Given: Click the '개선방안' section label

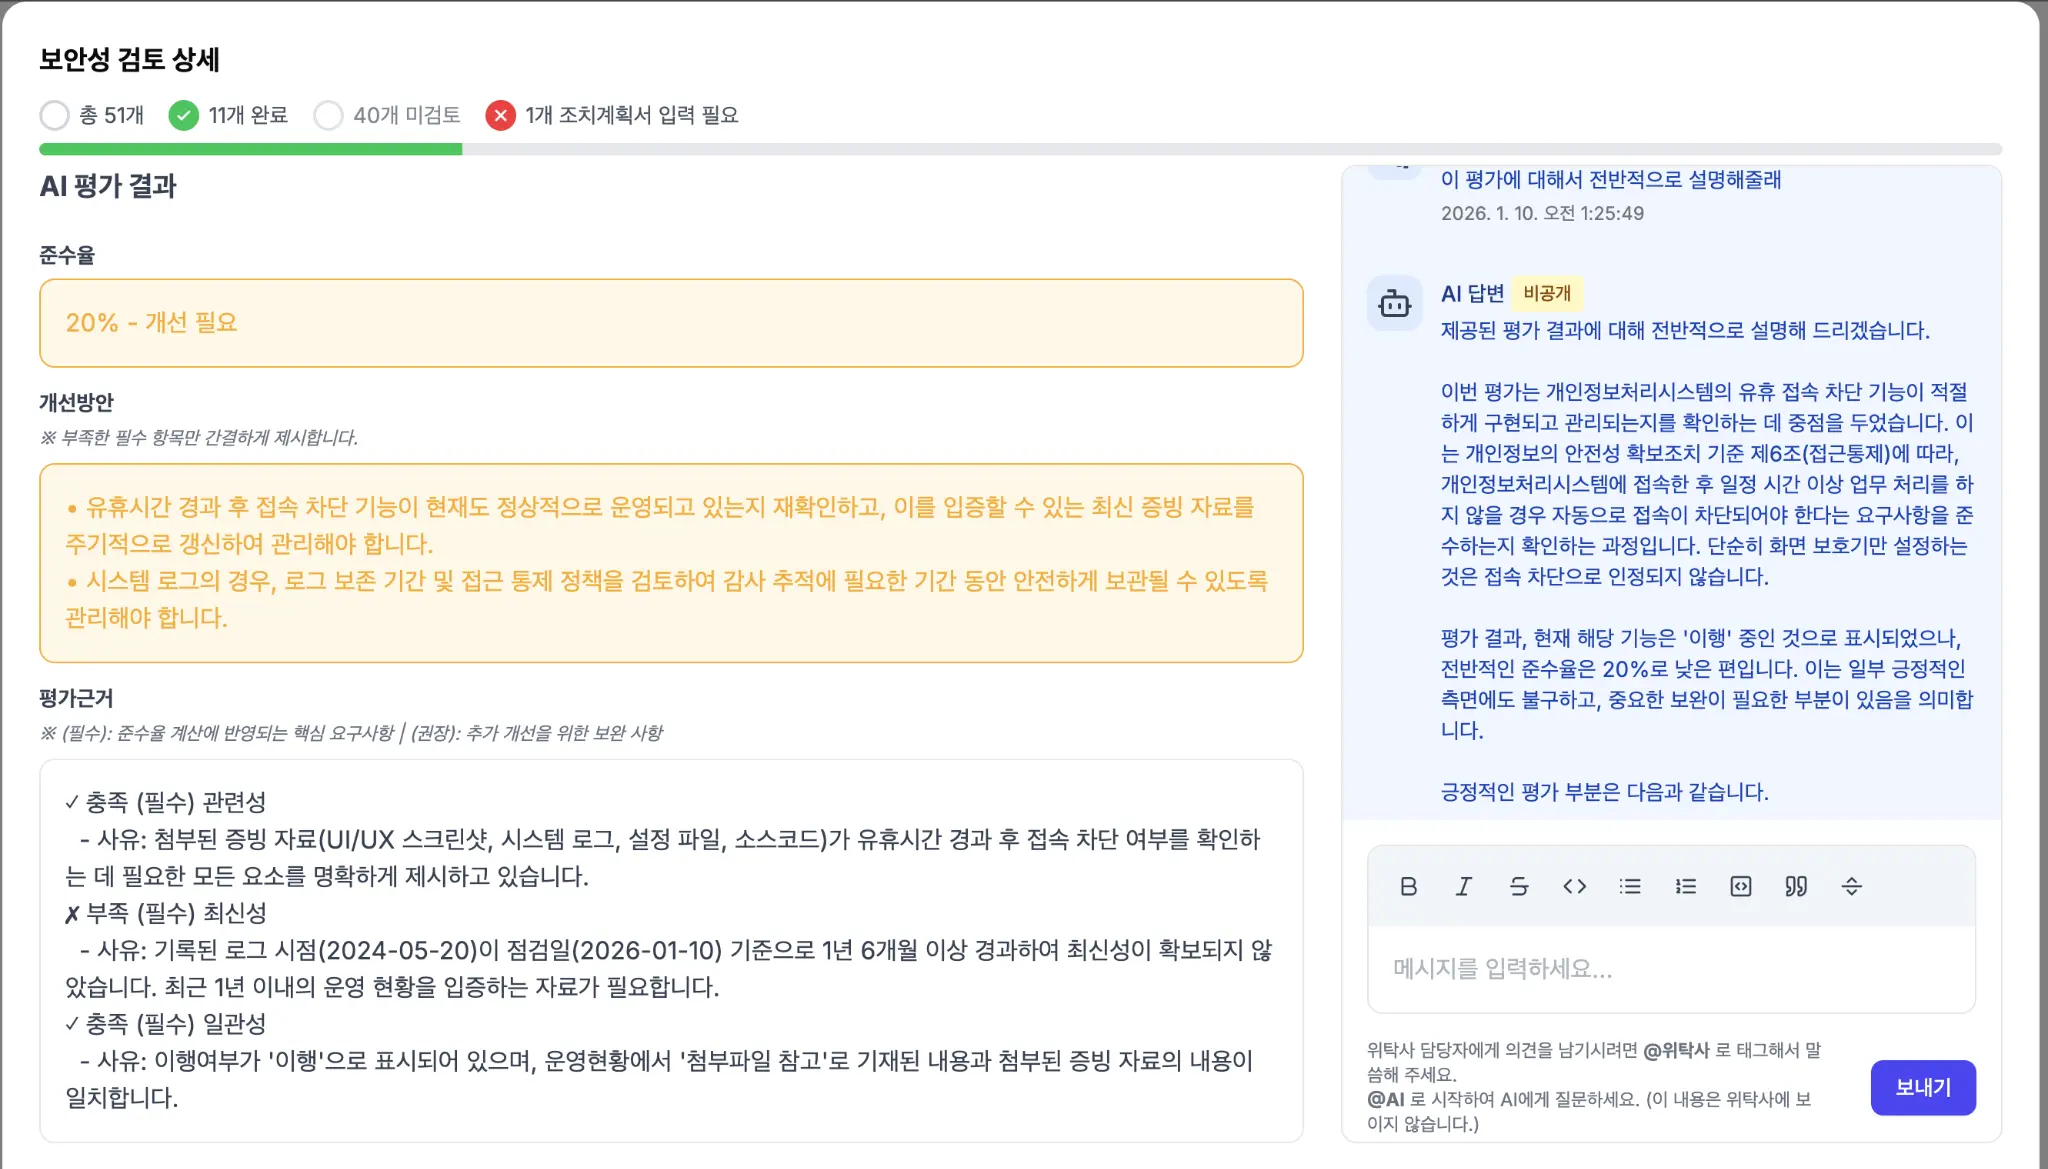Looking at the screenshot, I should pyautogui.click(x=76, y=402).
